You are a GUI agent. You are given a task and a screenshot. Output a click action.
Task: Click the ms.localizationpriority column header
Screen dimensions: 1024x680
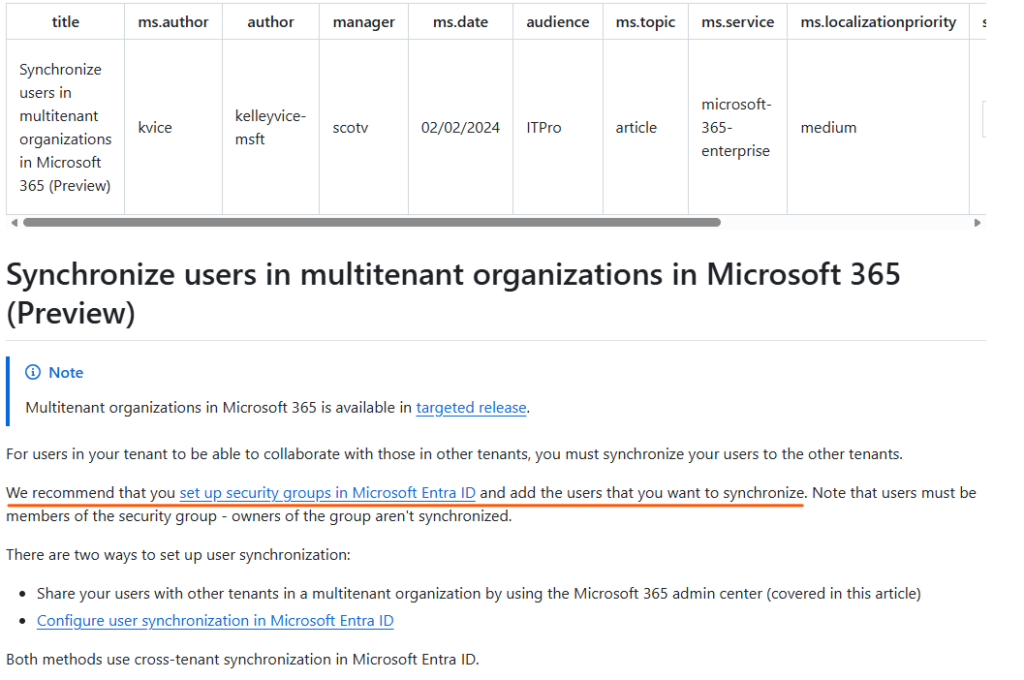click(878, 22)
